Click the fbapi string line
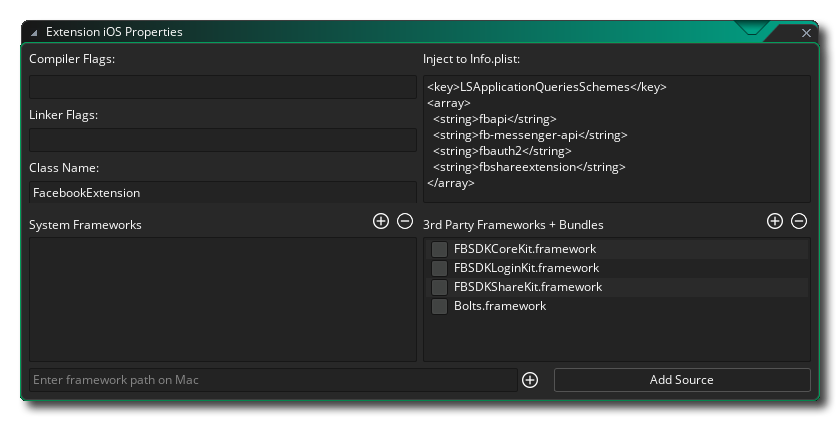 tap(495, 119)
